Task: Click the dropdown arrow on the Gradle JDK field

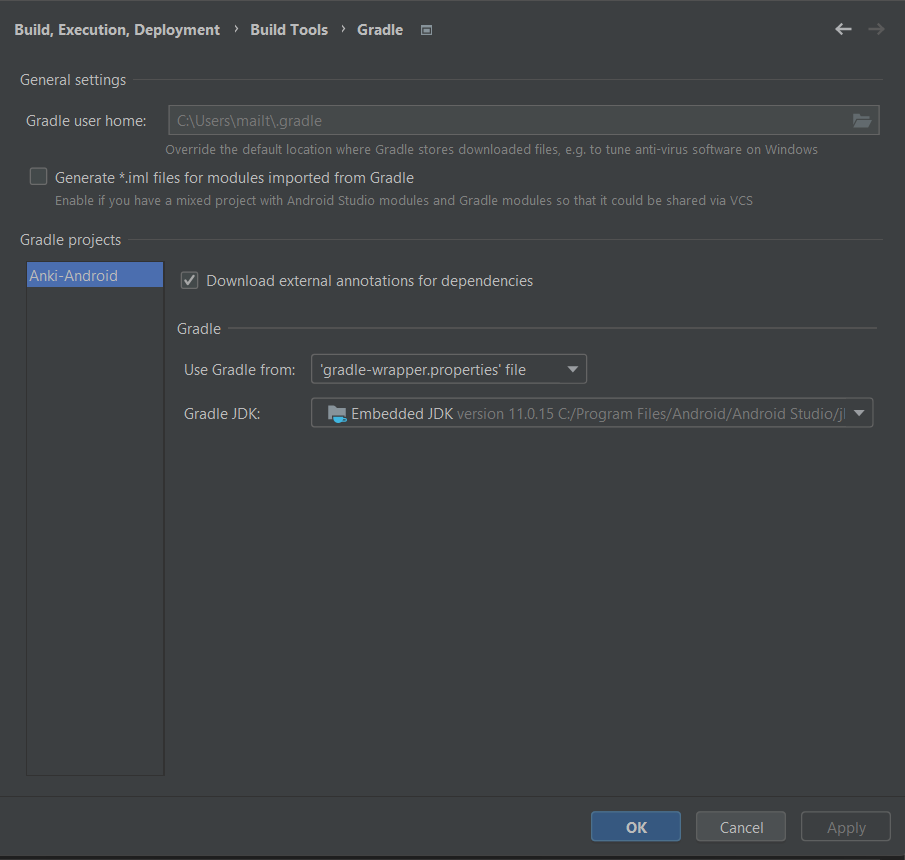Action: (x=858, y=412)
